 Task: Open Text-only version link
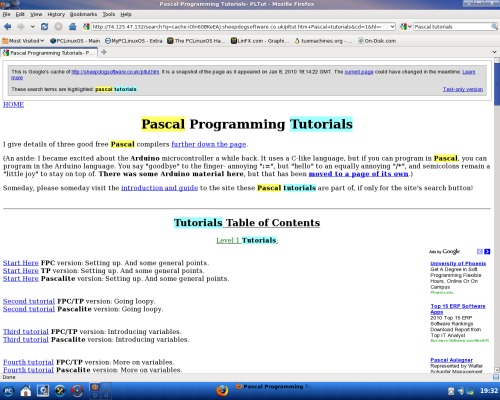(463, 89)
